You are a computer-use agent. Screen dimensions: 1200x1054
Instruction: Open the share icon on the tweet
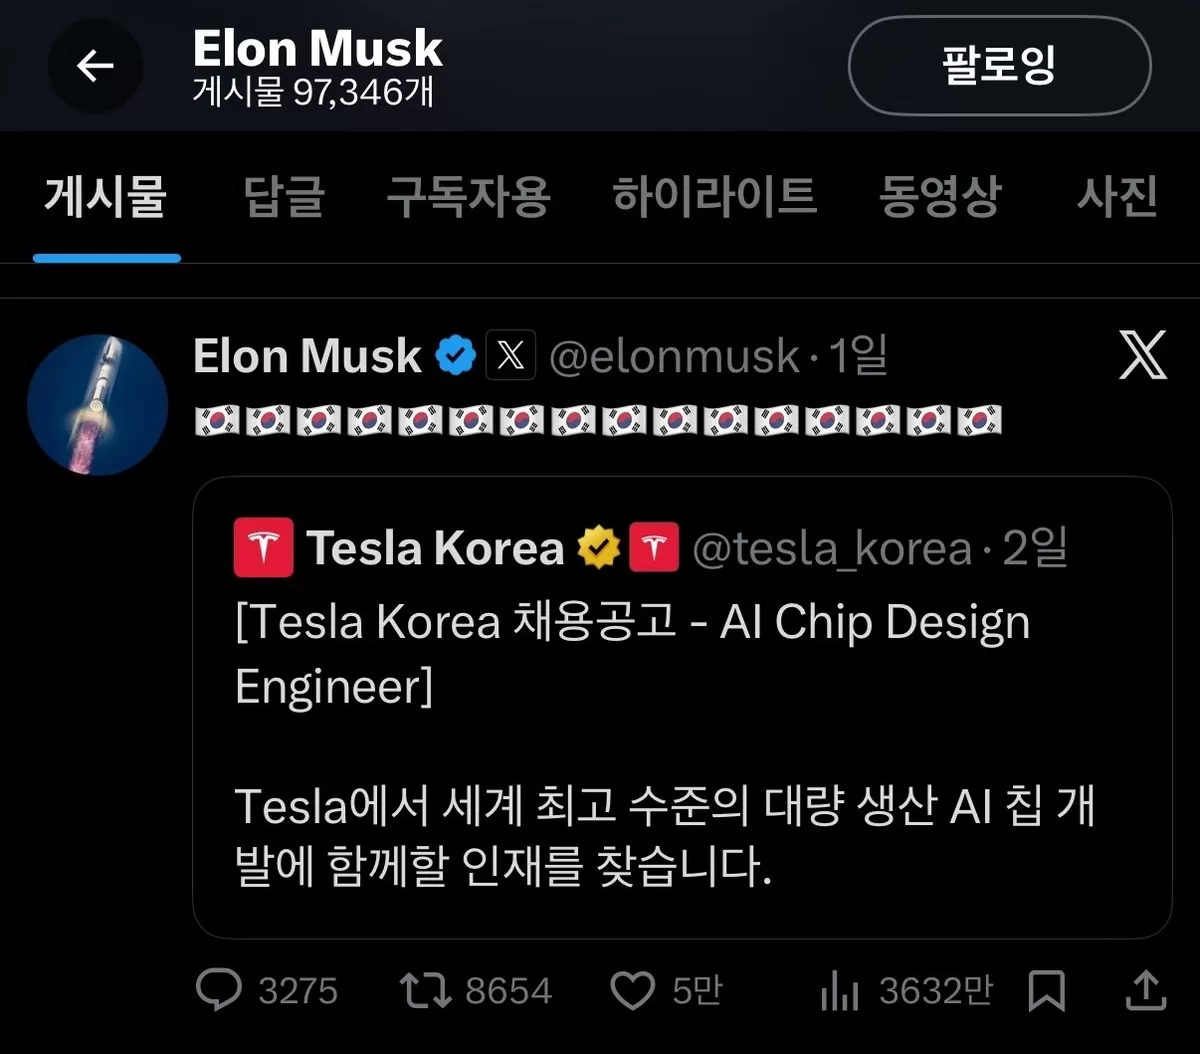pyautogui.click(x=1146, y=991)
